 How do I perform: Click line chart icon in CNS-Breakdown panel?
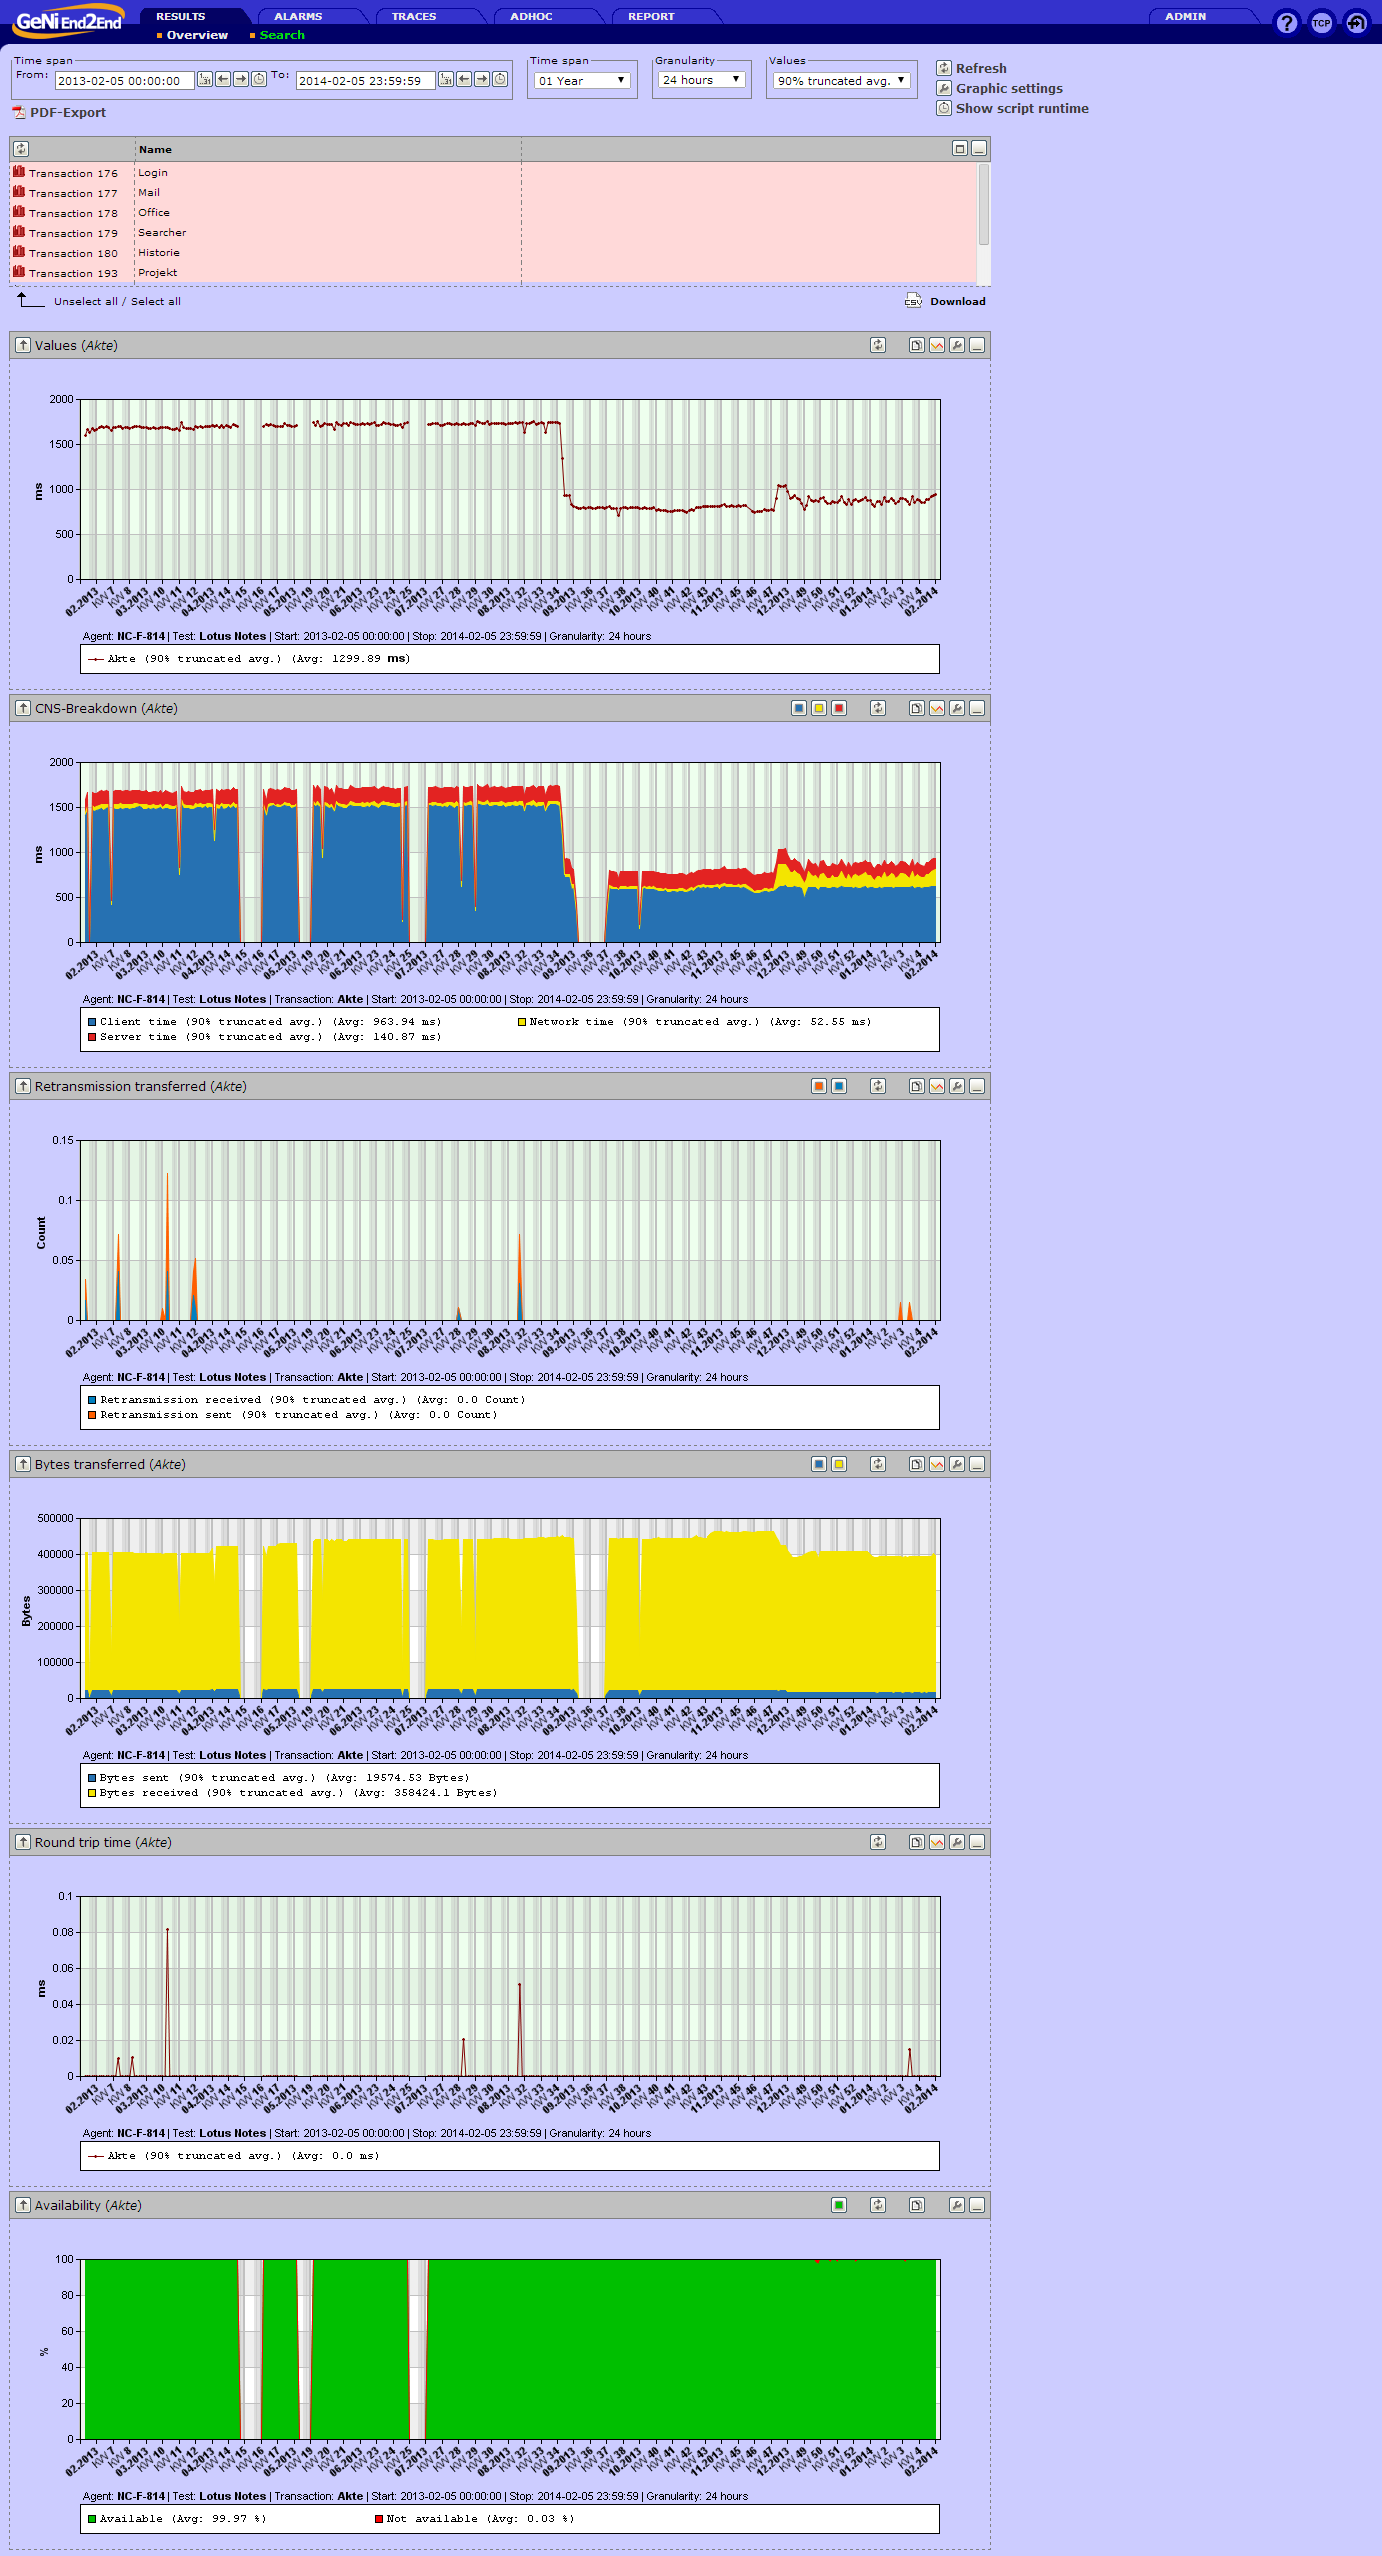coord(937,708)
